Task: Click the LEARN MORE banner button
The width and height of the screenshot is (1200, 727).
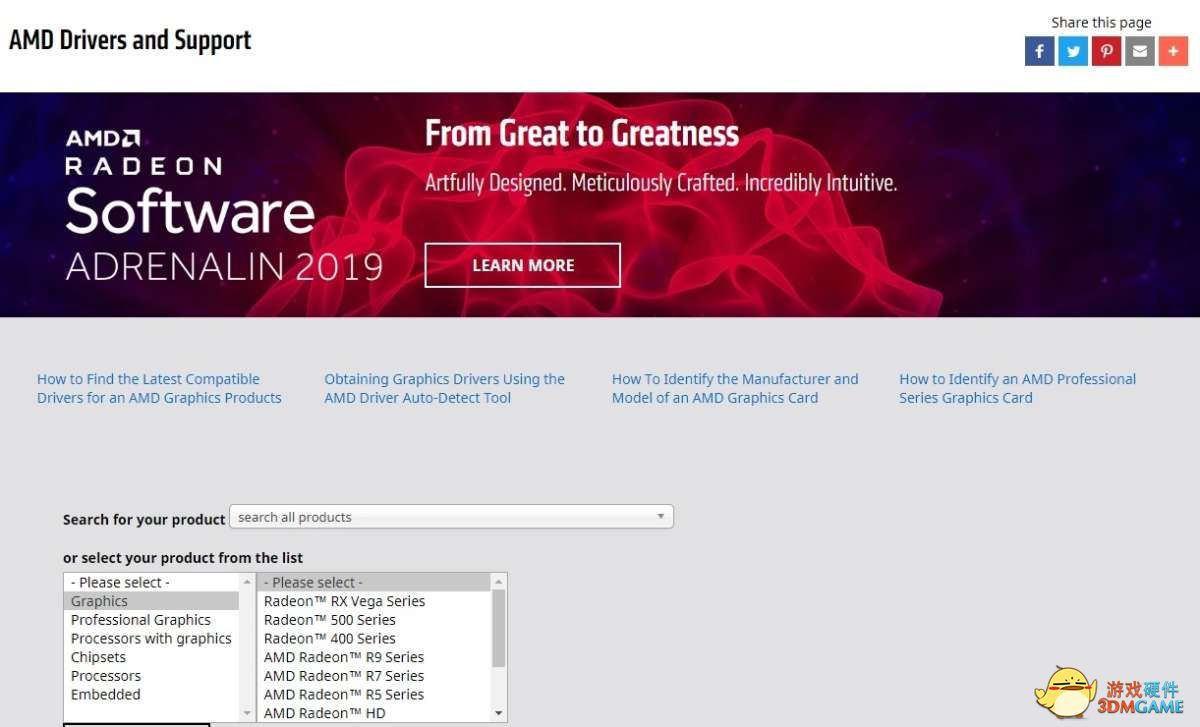Action: coord(523,265)
